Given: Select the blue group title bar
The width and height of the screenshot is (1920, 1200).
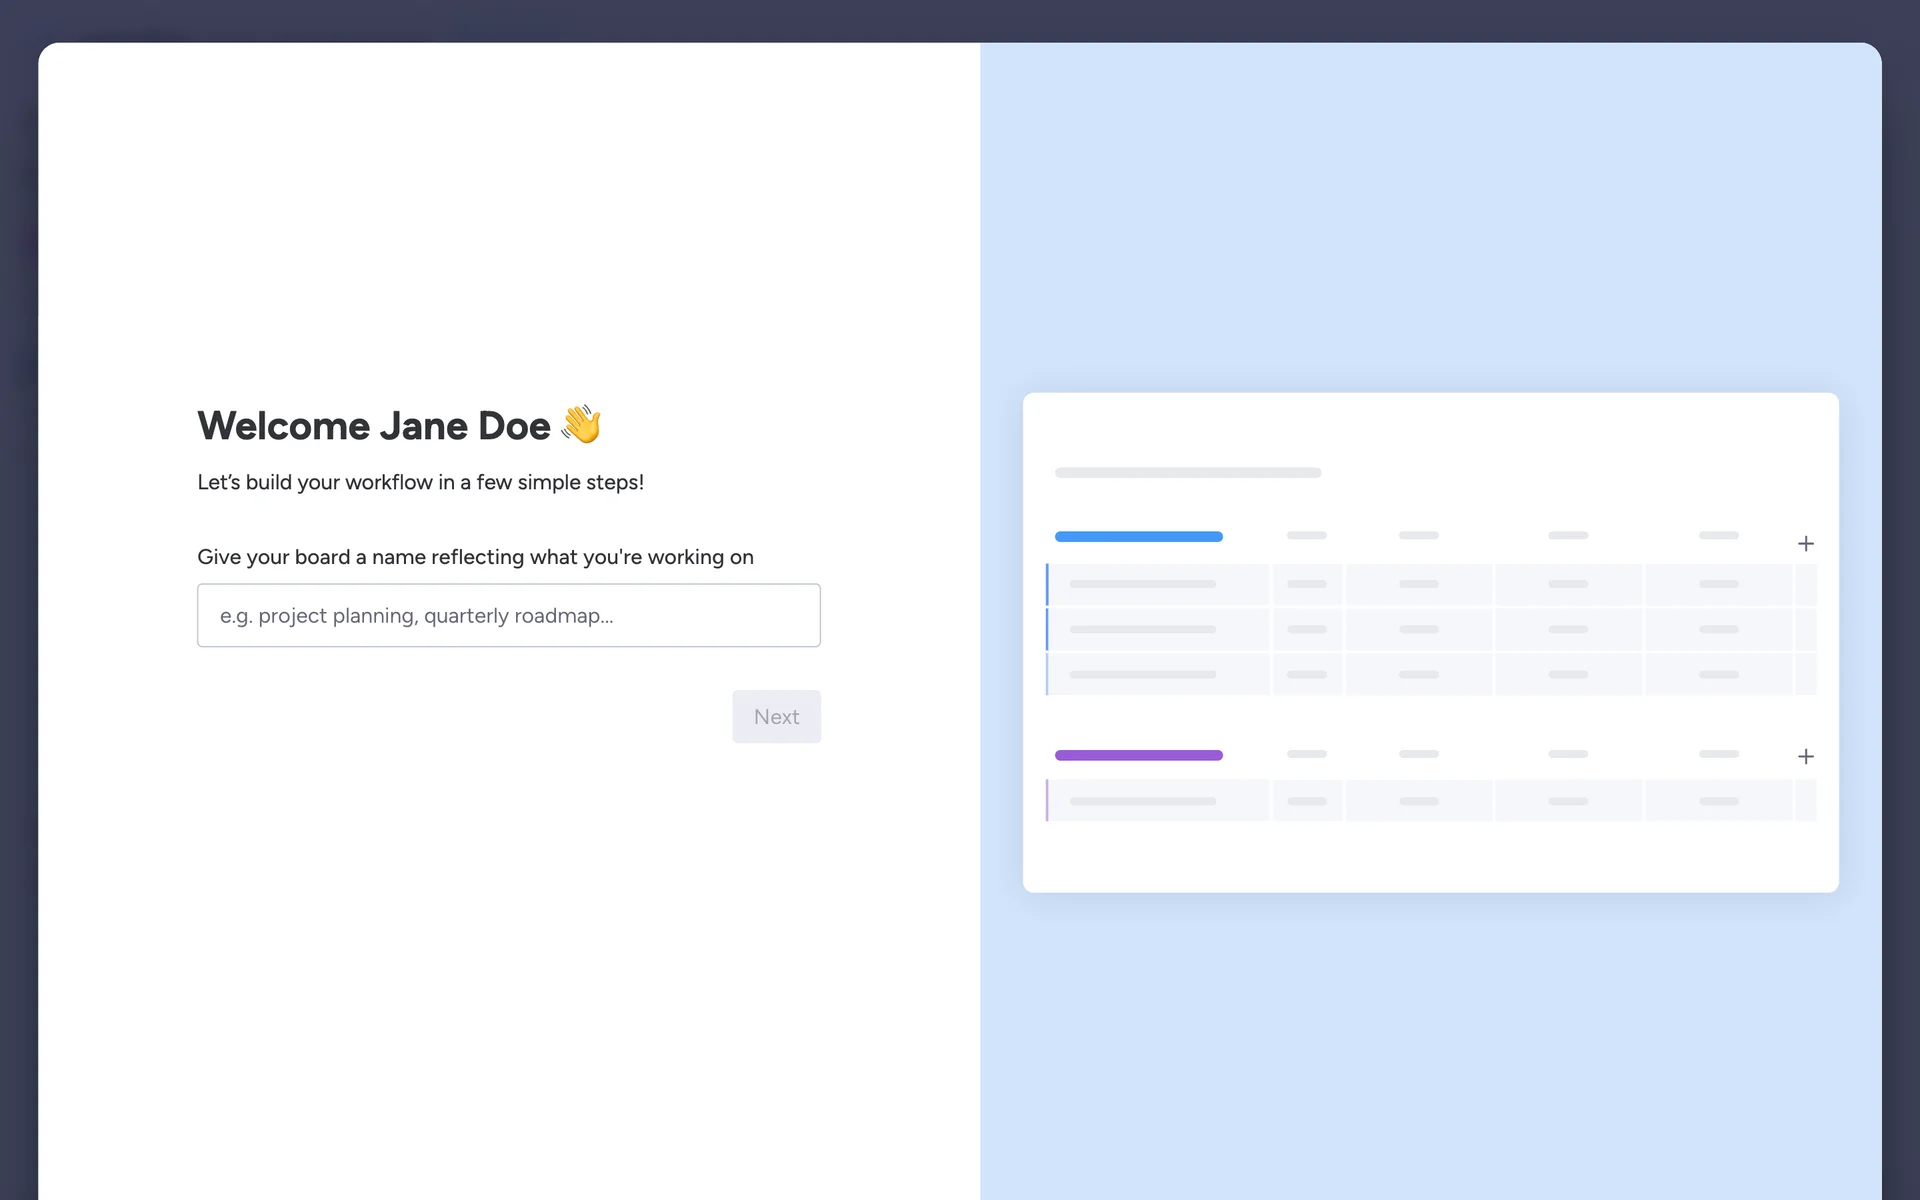Looking at the screenshot, I should click(1138, 537).
